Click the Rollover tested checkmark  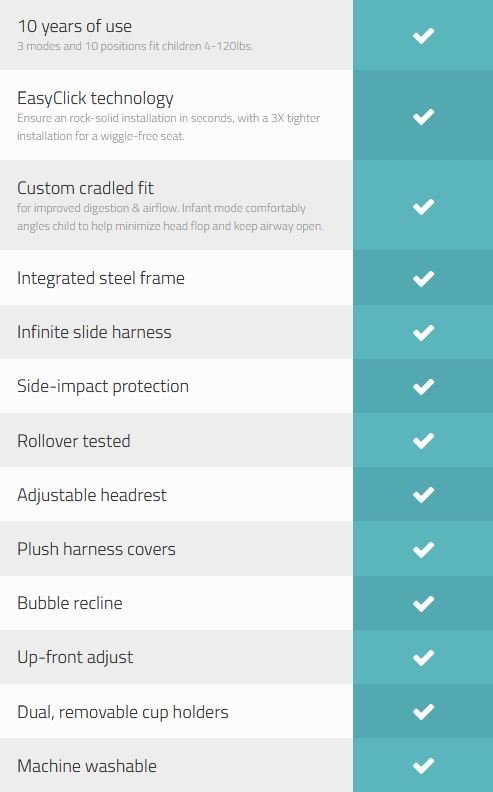(x=423, y=440)
